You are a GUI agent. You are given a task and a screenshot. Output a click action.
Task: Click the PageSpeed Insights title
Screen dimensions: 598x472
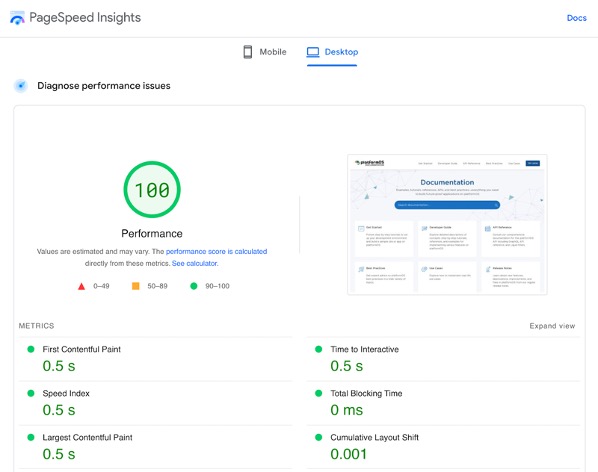pos(85,18)
